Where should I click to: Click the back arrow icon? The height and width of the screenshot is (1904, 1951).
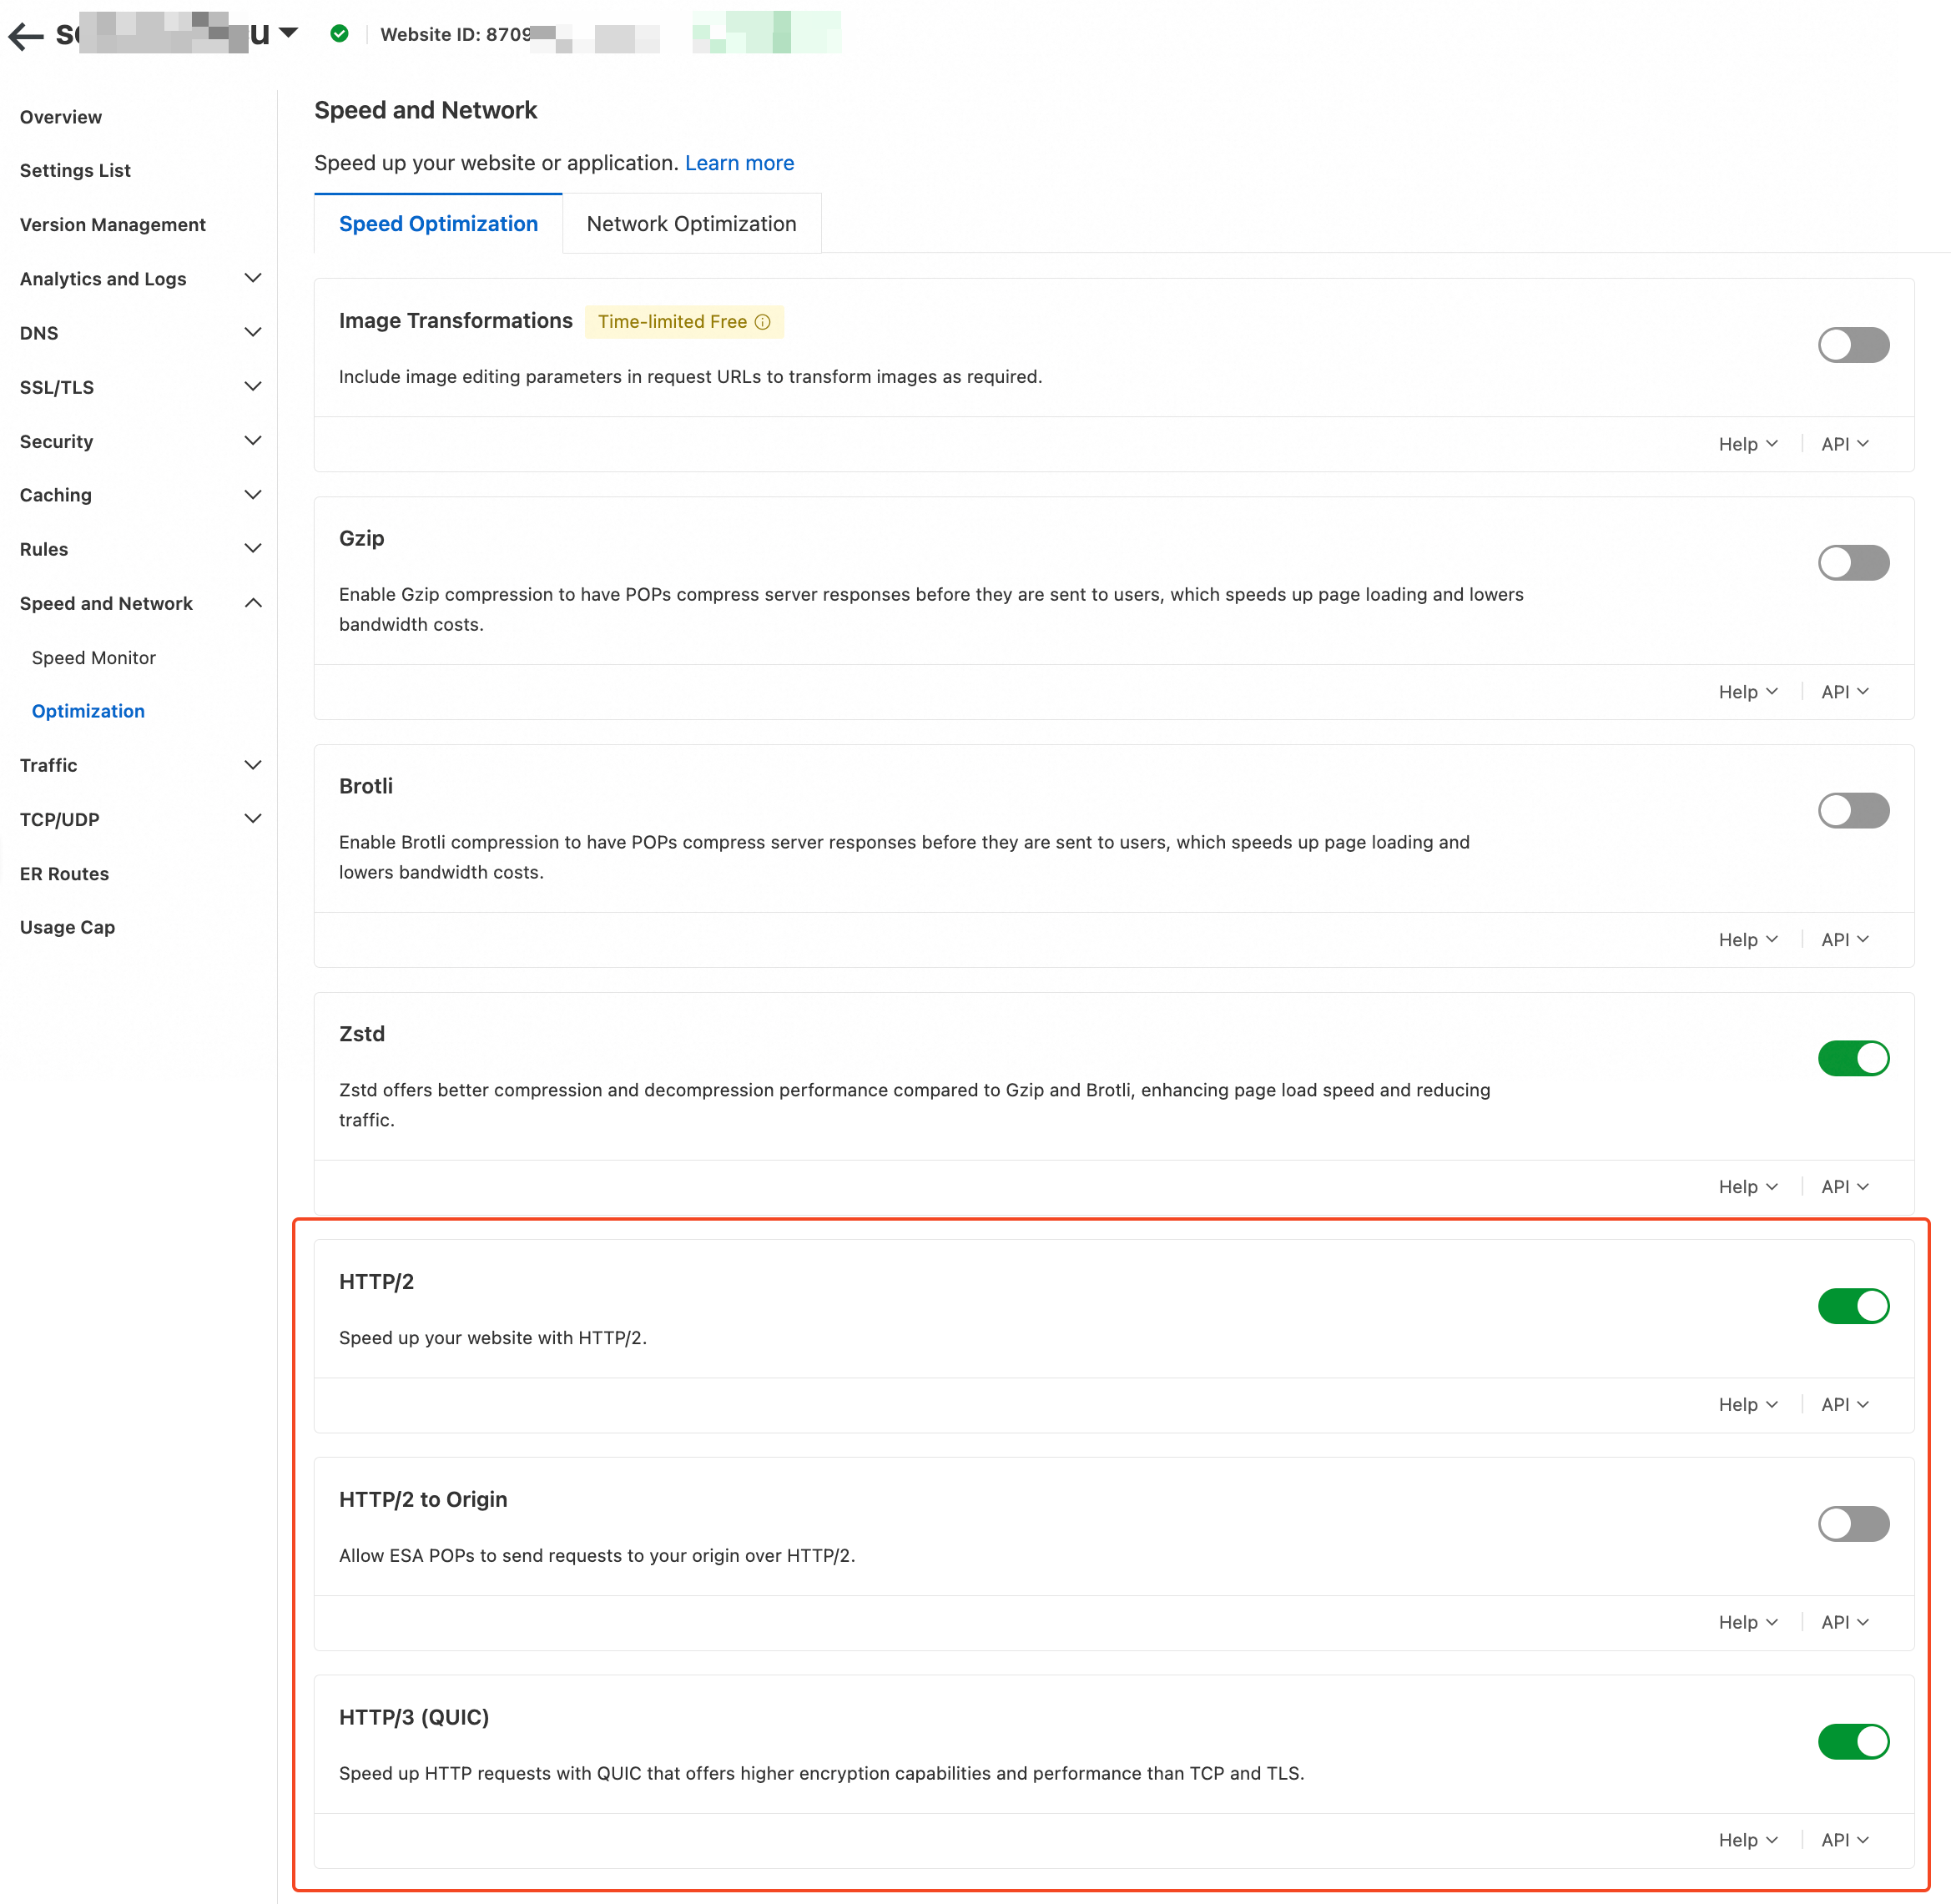[26, 36]
